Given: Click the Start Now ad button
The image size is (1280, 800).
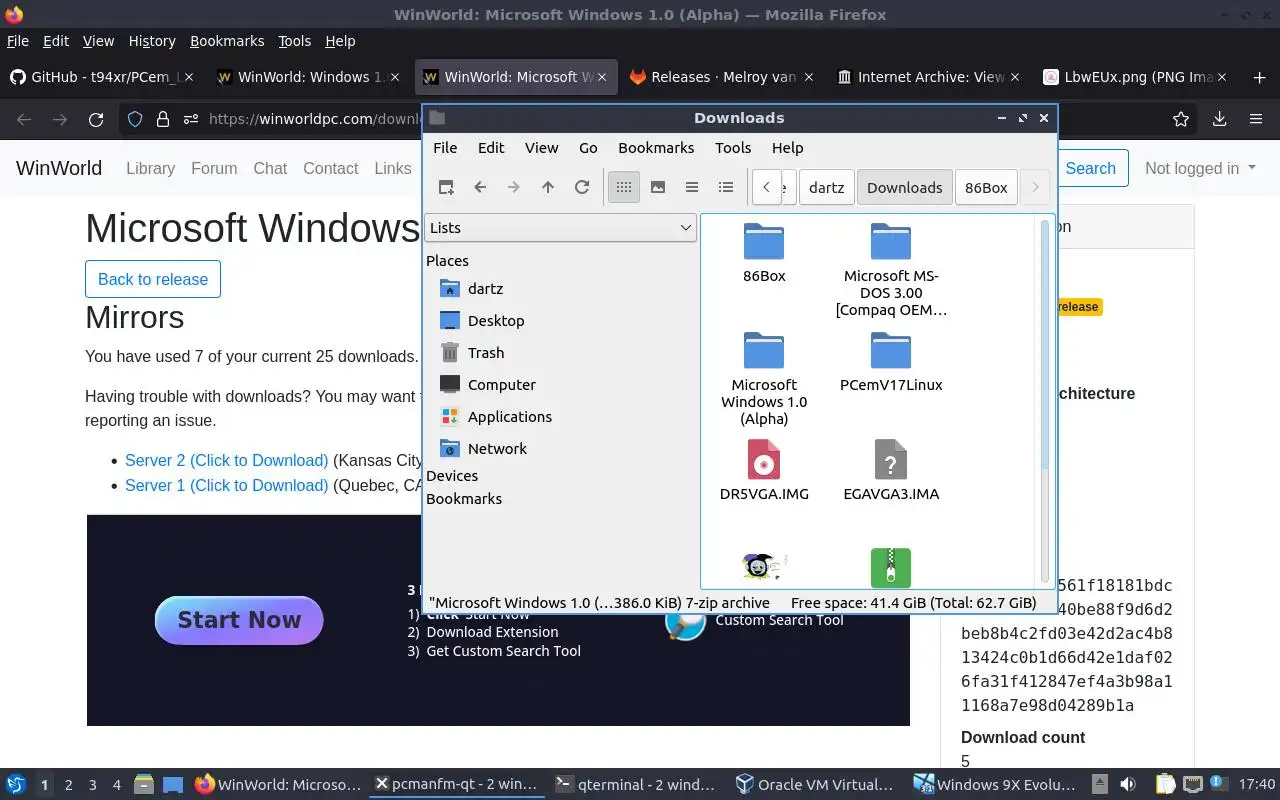Looking at the screenshot, I should click(x=239, y=620).
